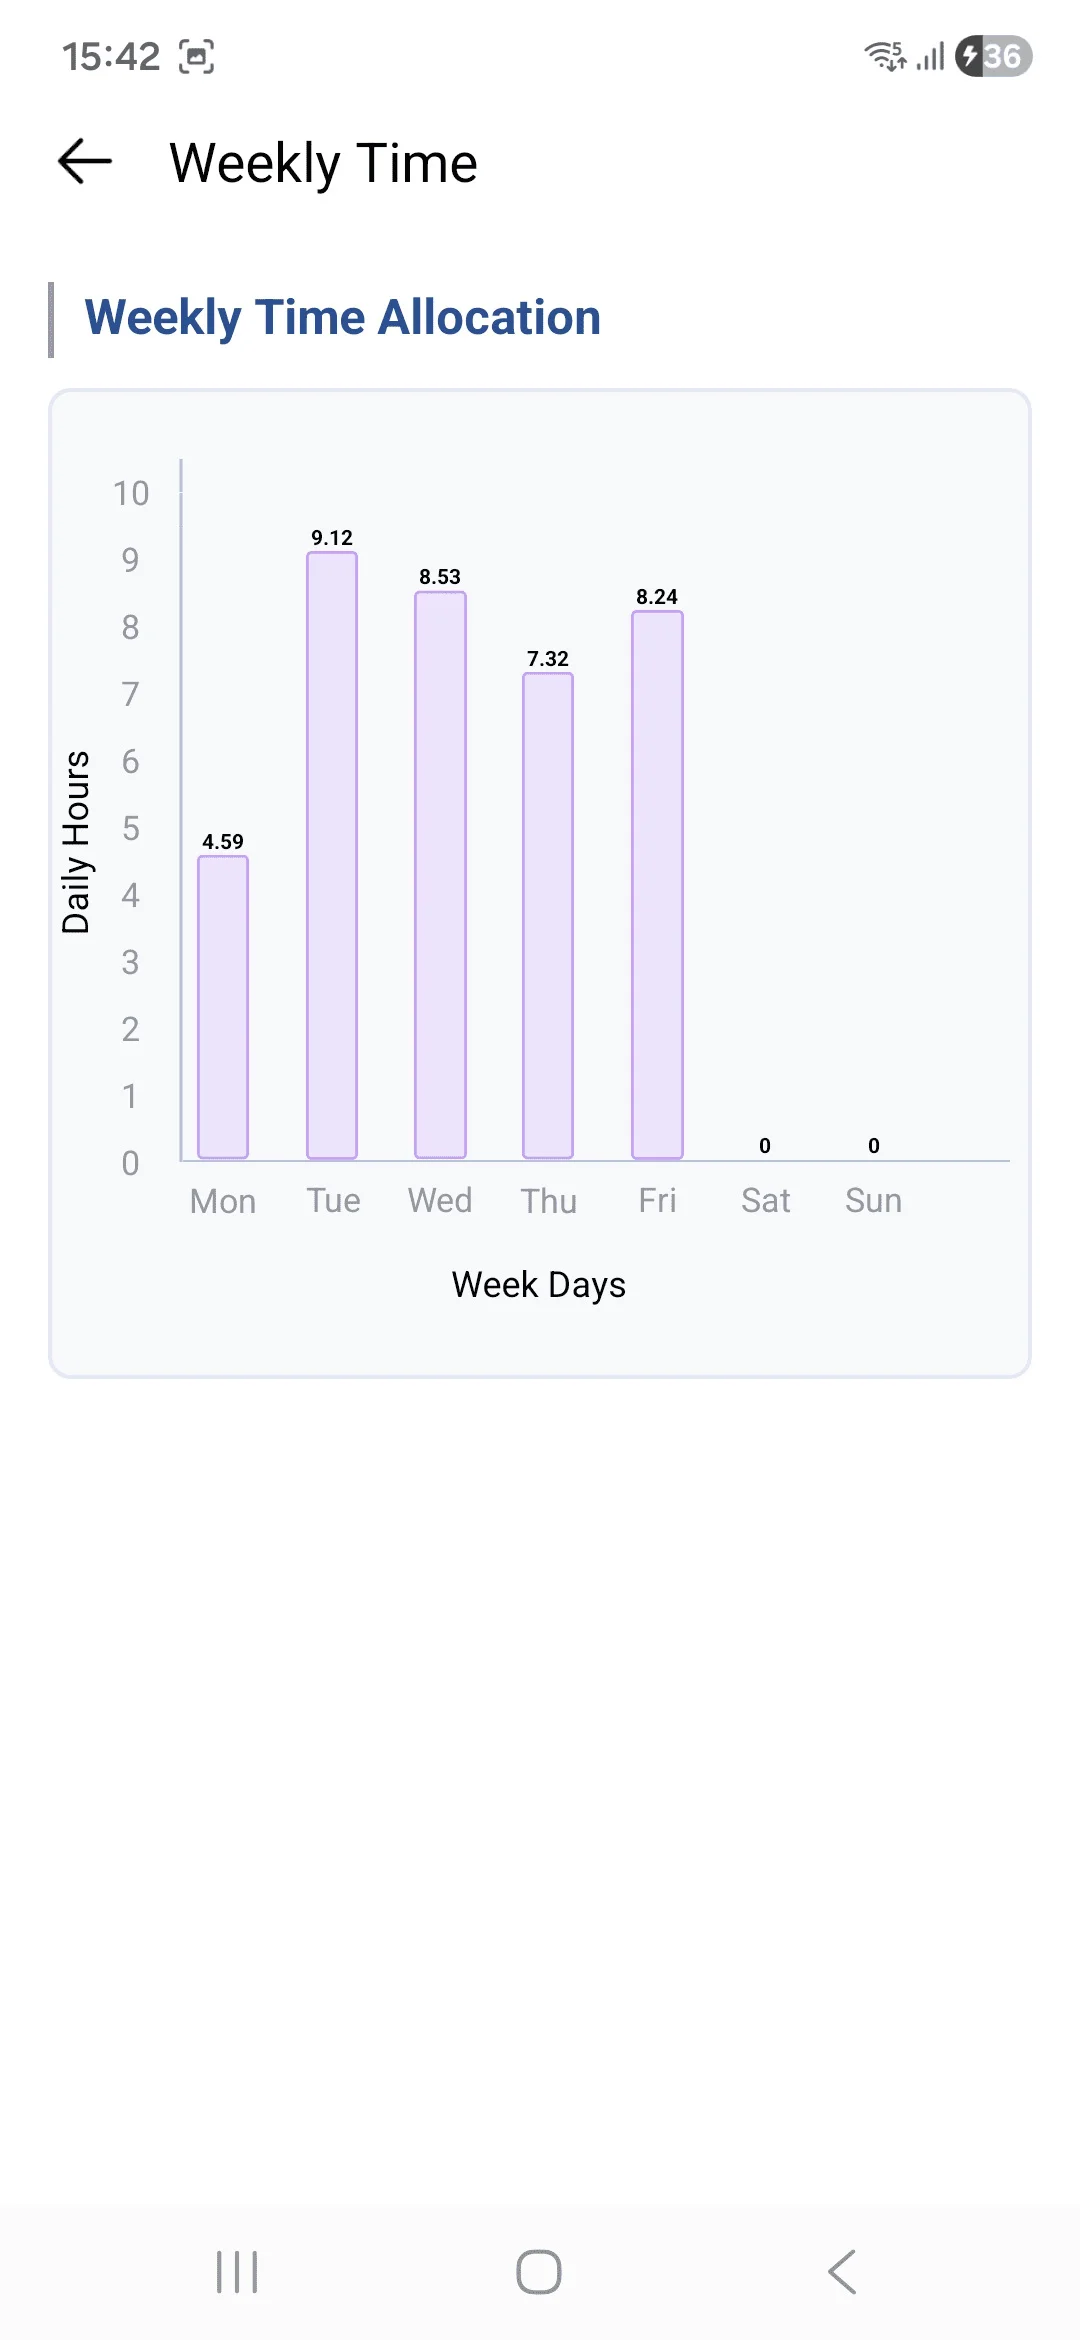Tap the Android recent apps button
This screenshot has height=2340, width=1080.
237,2272
